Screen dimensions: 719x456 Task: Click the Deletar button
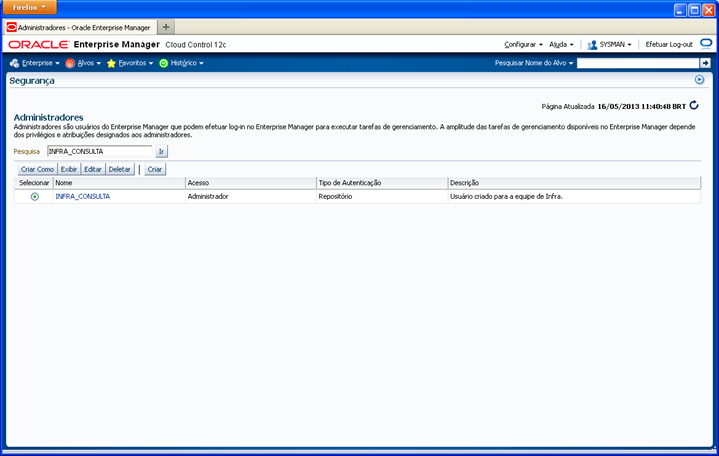119,169
